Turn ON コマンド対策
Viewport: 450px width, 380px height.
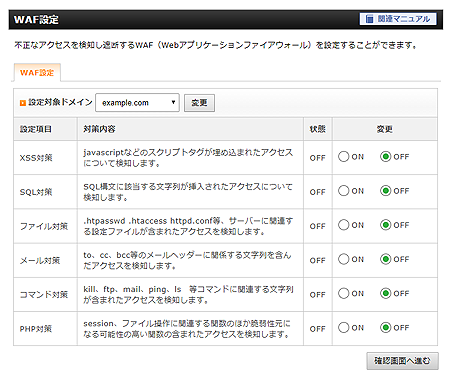[x=343, y=294]
